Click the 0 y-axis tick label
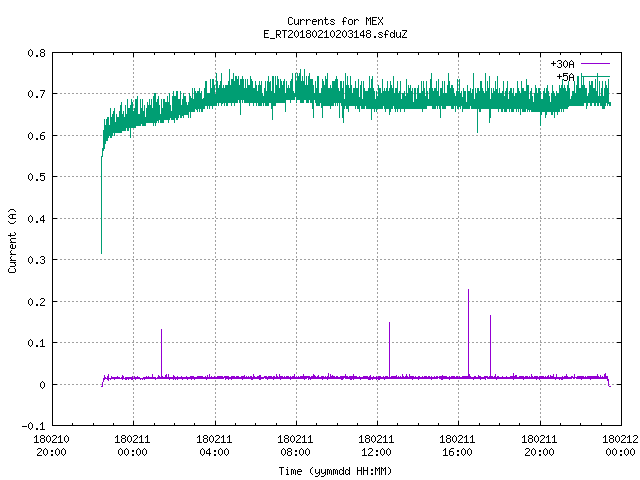Screen dimensions: 640x480 42,384
